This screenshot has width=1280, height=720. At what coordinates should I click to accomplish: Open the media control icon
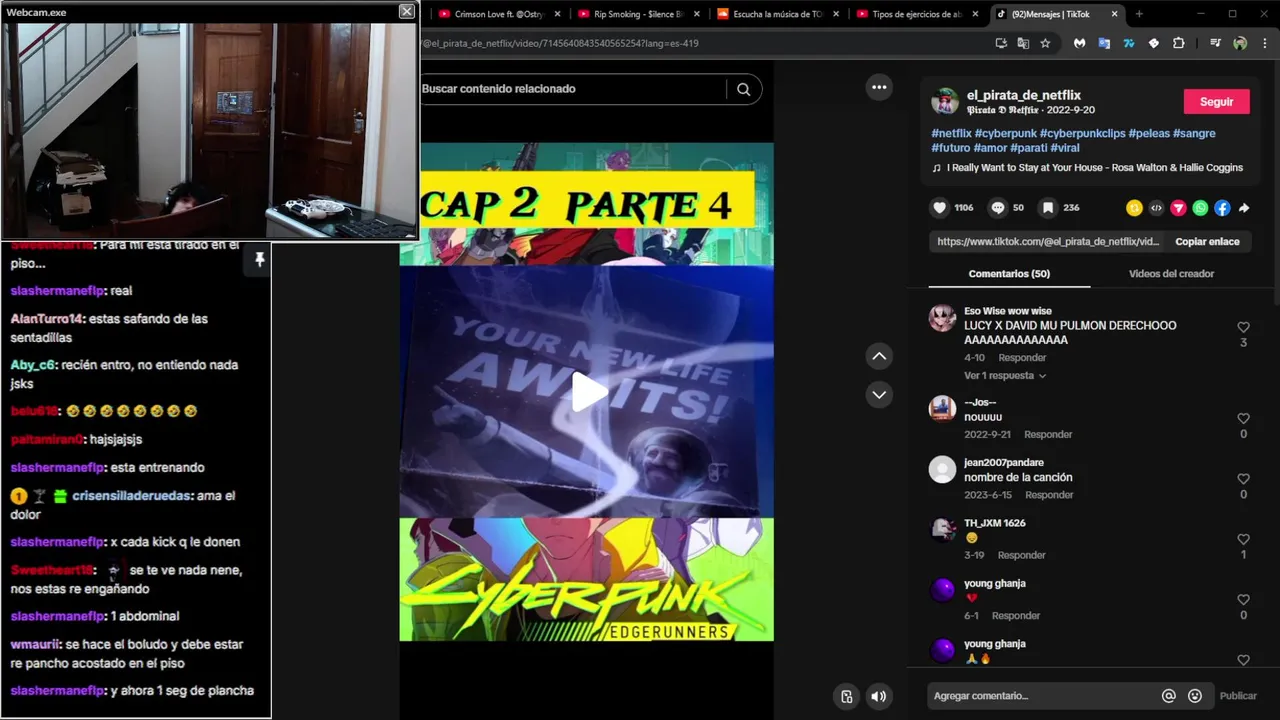[1215, 43]
